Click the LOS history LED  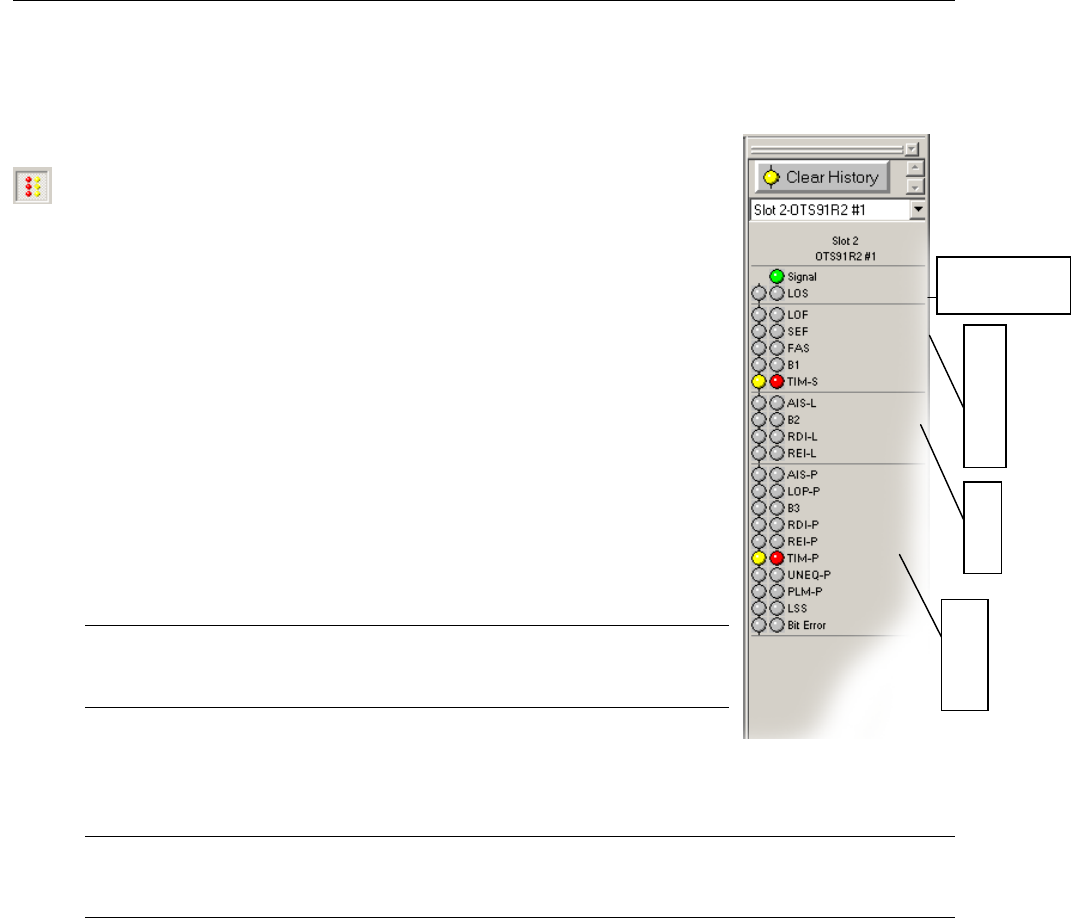click(759, 294)
